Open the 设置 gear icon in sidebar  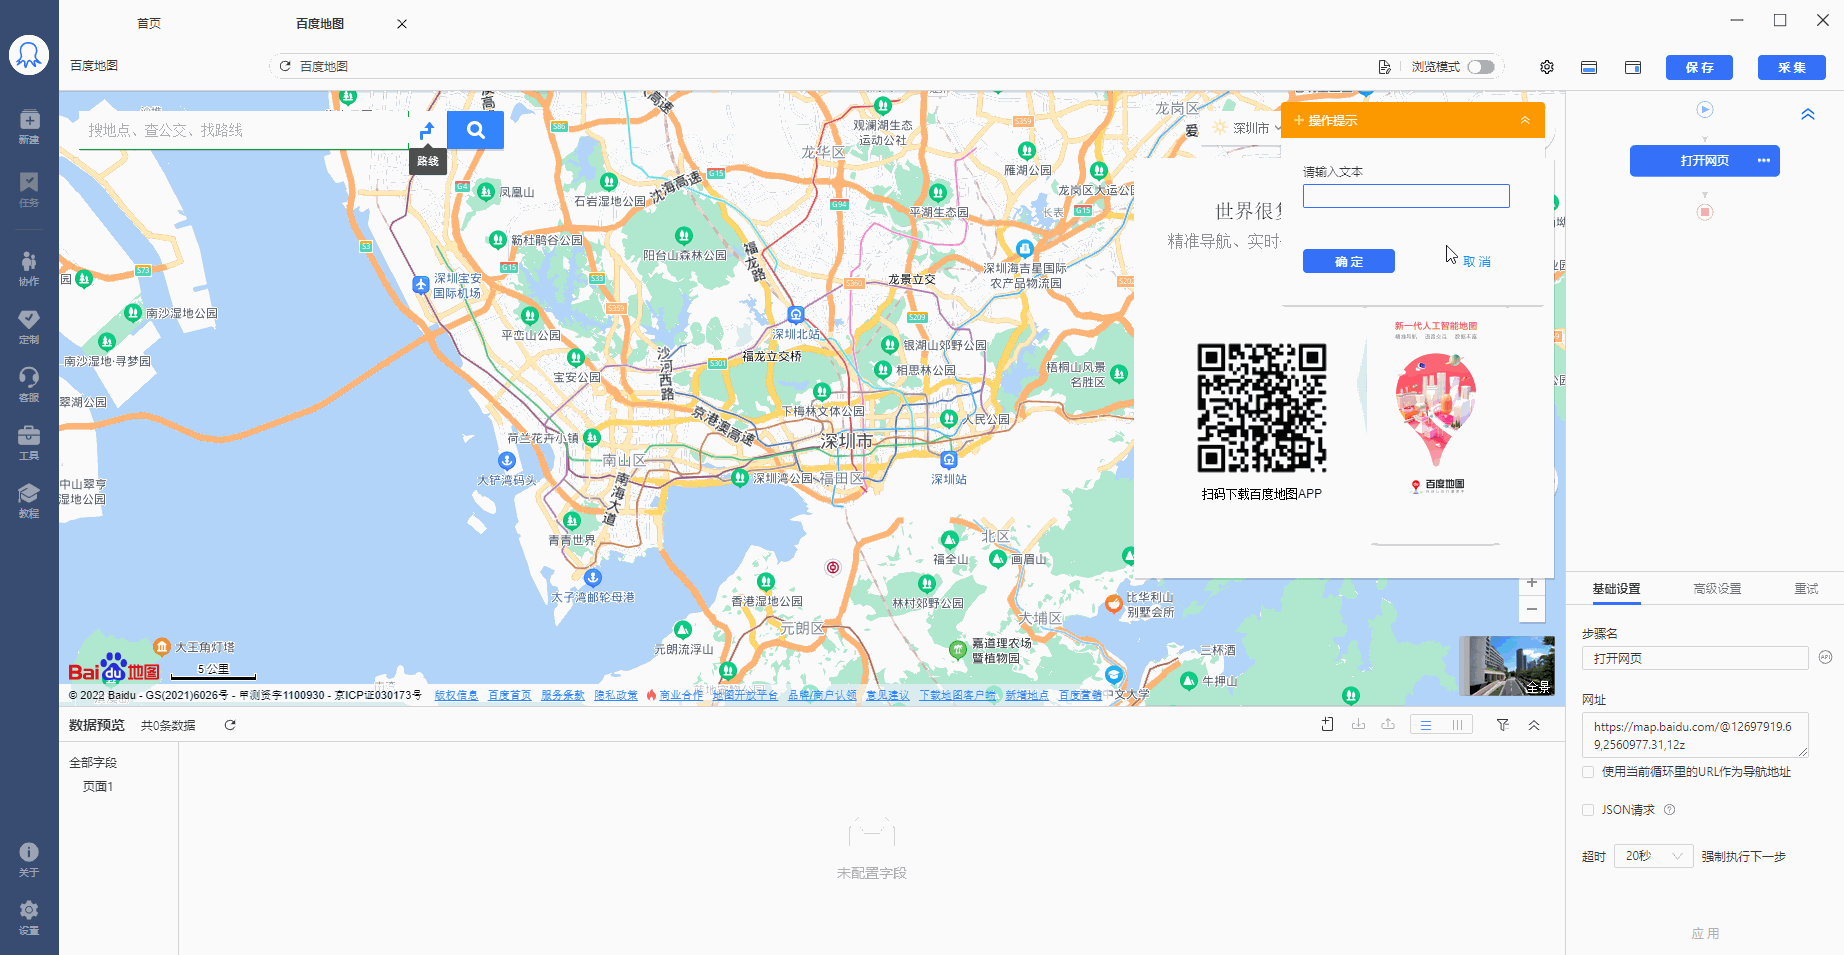click(29, 917)
